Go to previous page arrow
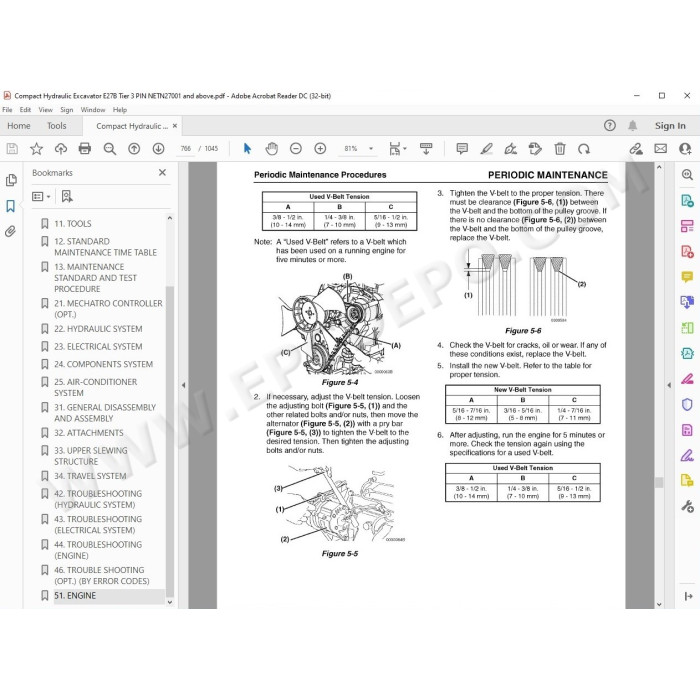The width and height of the screenshot is (700, 700). [134, 149]
